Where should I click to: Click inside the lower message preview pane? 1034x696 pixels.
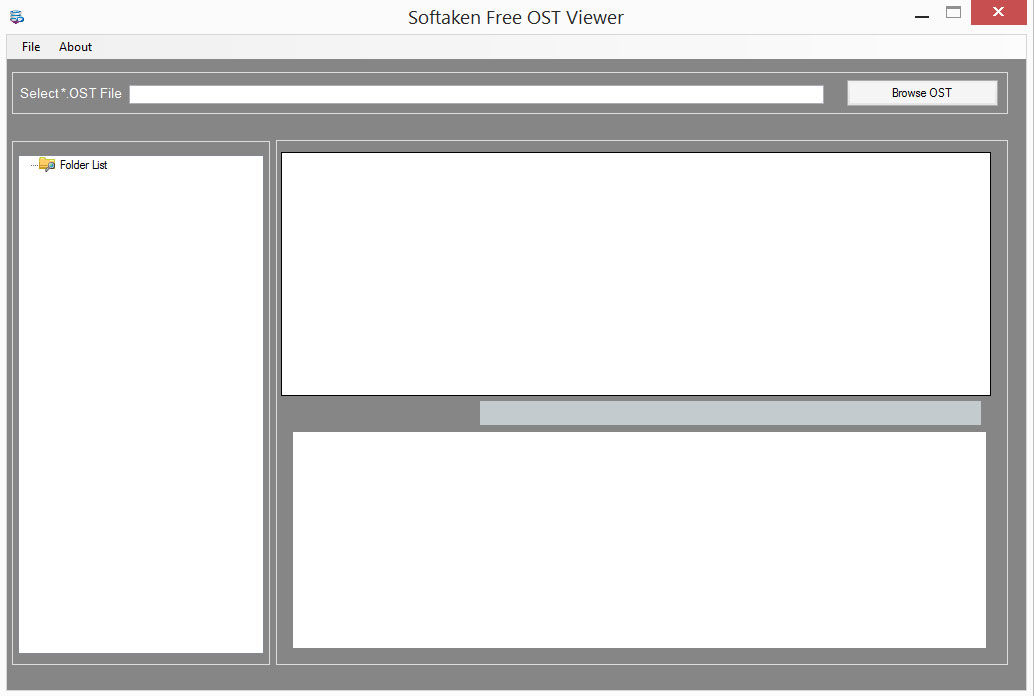(x=639, y=540)
